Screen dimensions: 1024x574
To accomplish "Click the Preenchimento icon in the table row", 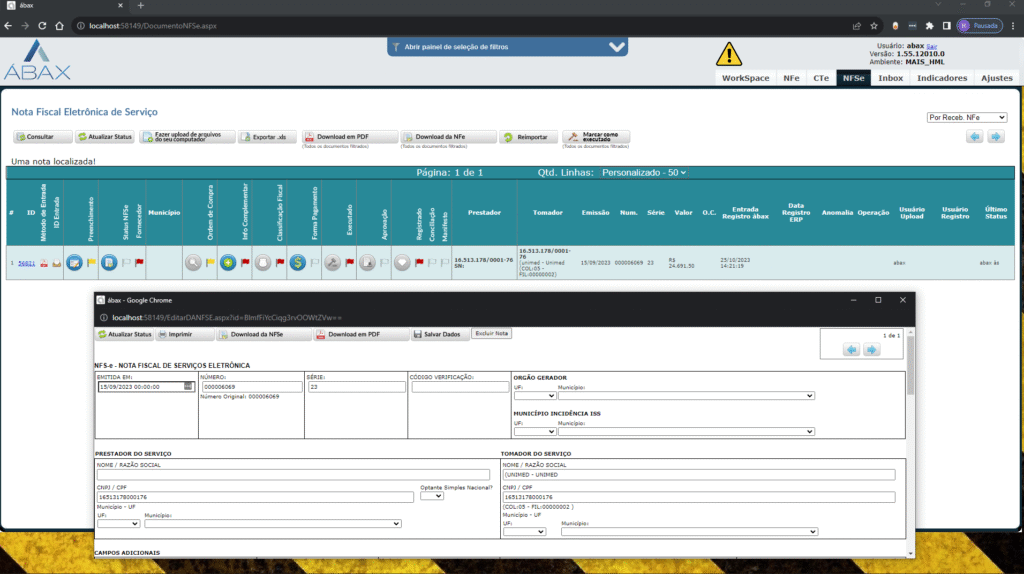I will (x=74, y=263).
